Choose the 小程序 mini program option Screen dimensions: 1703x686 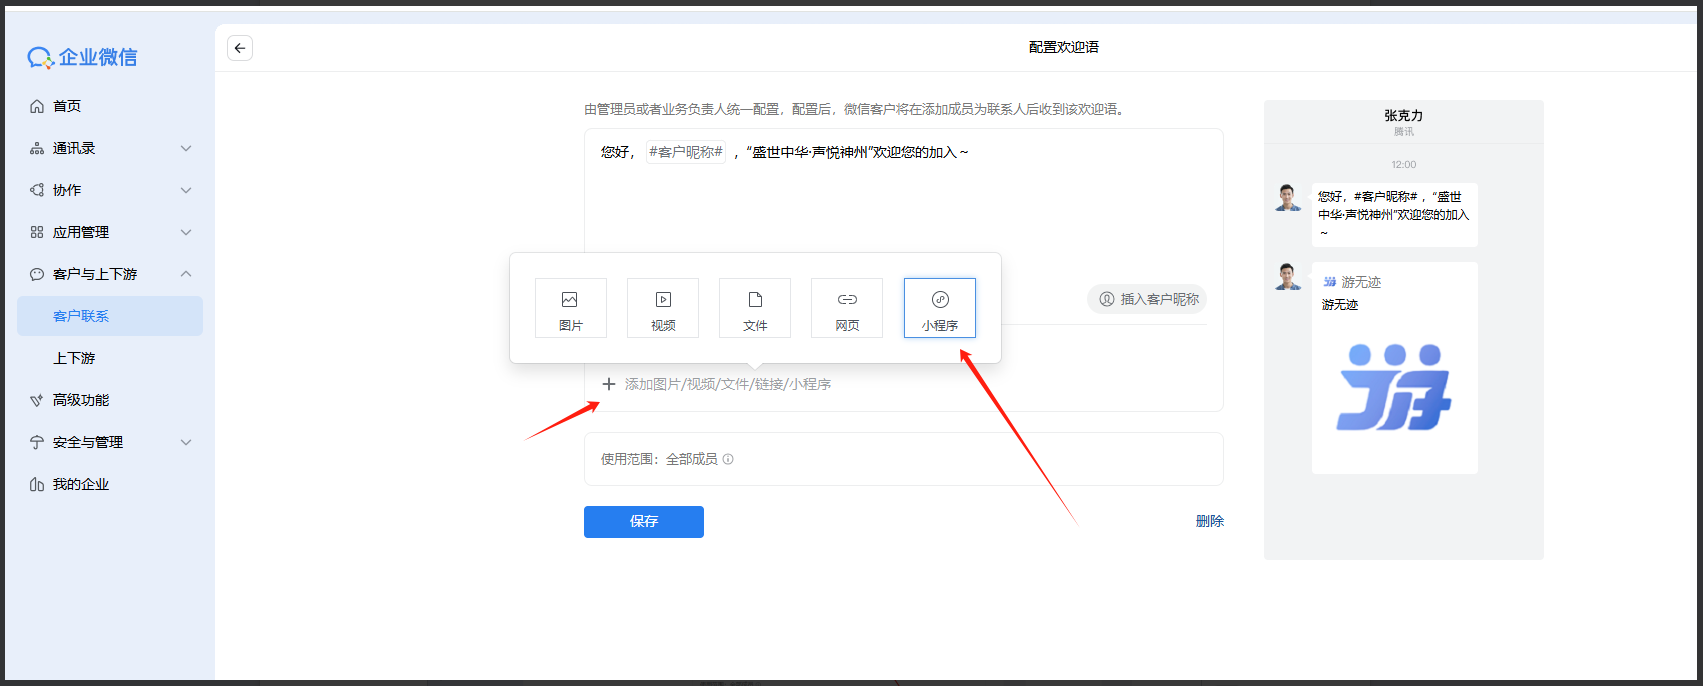click(939, 308)
